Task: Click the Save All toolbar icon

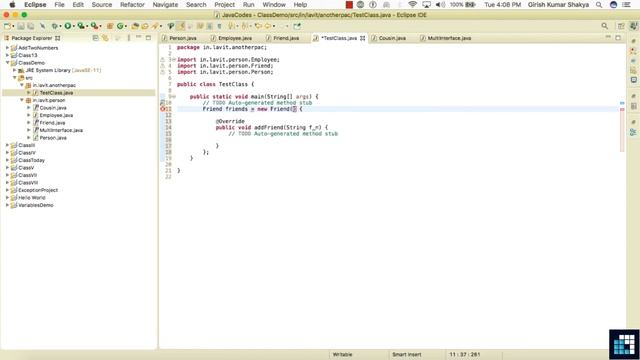Action: coord(31,26)
